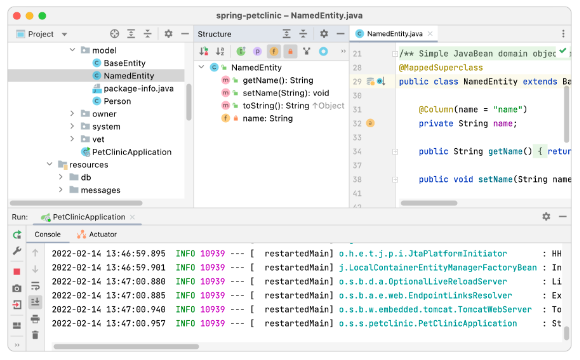Collapse All in Structure panel toolbar
The width and height of the screenshot is (580, 360).
(303, 34)
